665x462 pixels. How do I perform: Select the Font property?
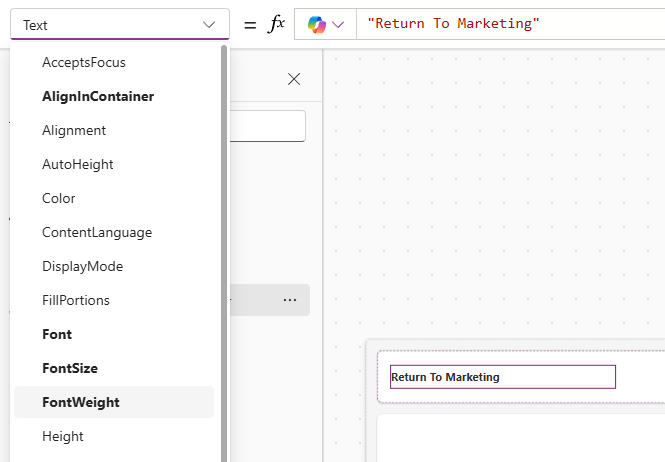(x=57, y=334)
